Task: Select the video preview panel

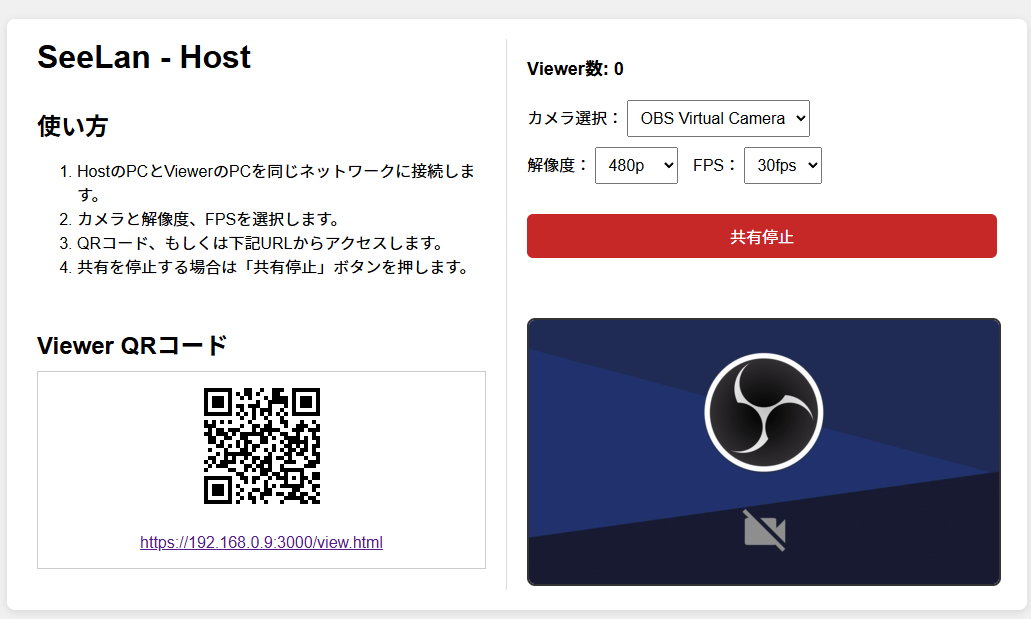Action: click(763, 451)
